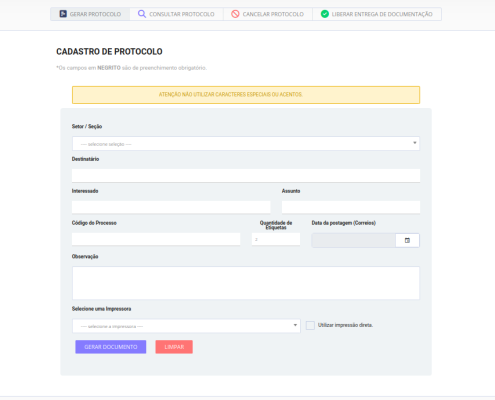Switch to Consultar Protocolo tab
495x400 pixels.
176,14
